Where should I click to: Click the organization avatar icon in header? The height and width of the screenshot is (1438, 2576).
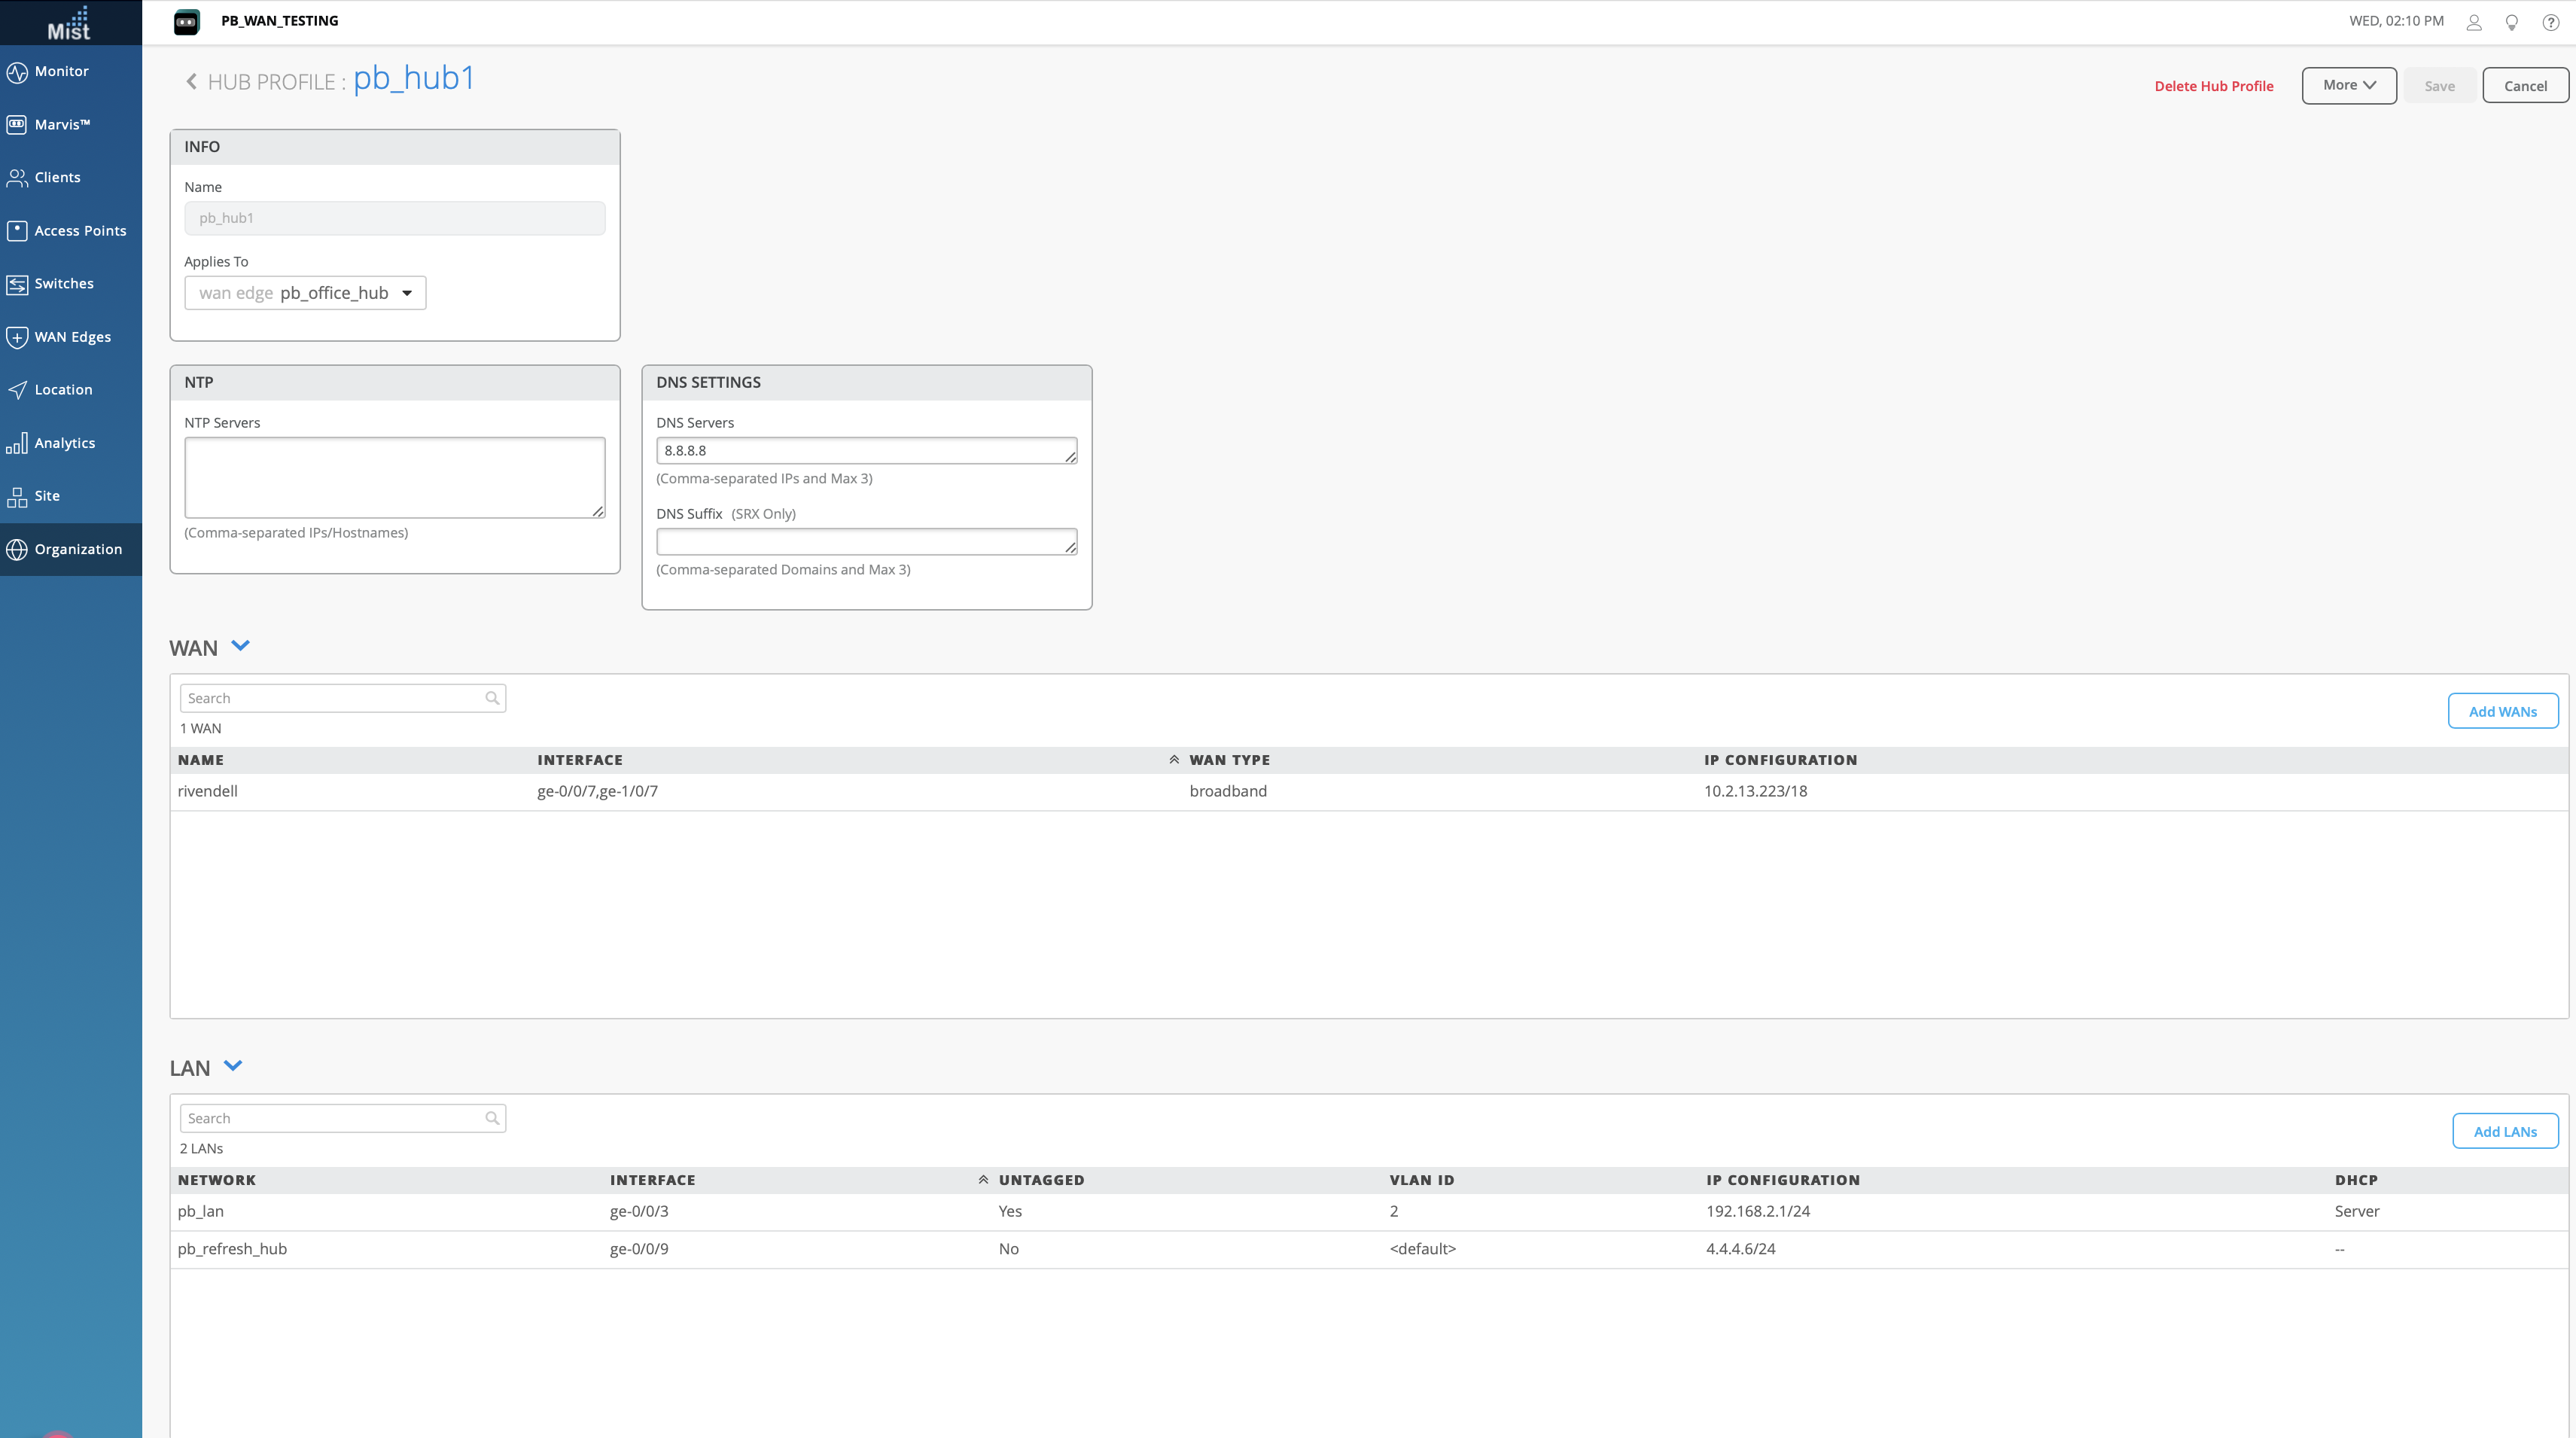tap(187, 21)
